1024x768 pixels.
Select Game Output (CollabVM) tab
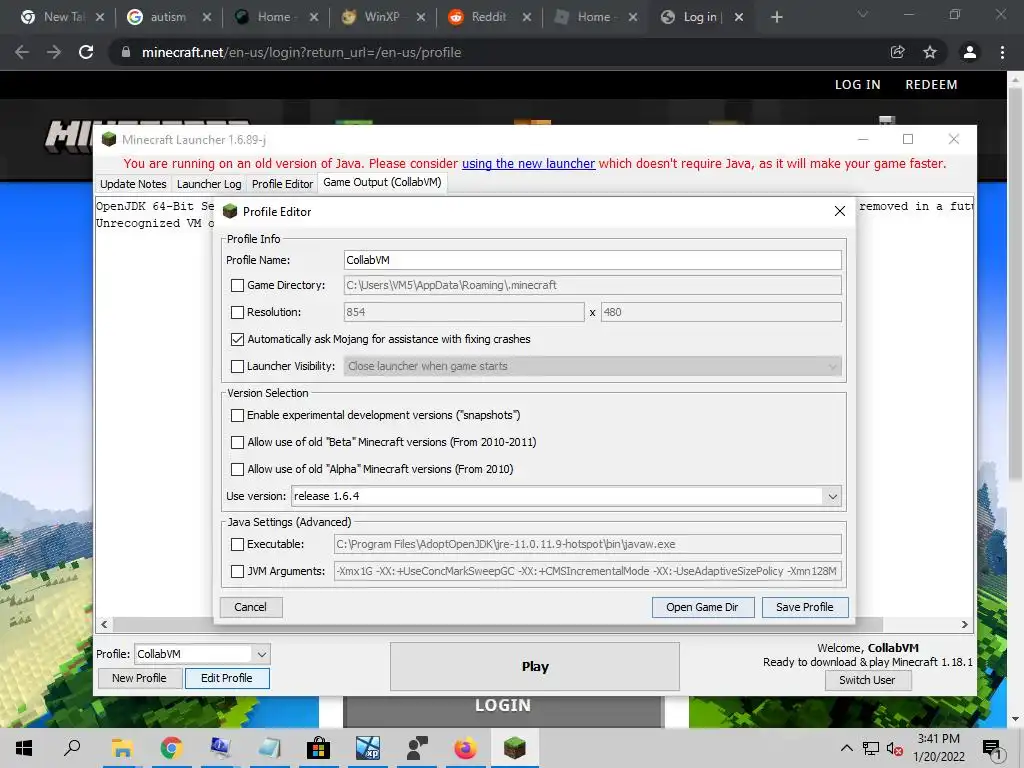[x=382, y=182]
